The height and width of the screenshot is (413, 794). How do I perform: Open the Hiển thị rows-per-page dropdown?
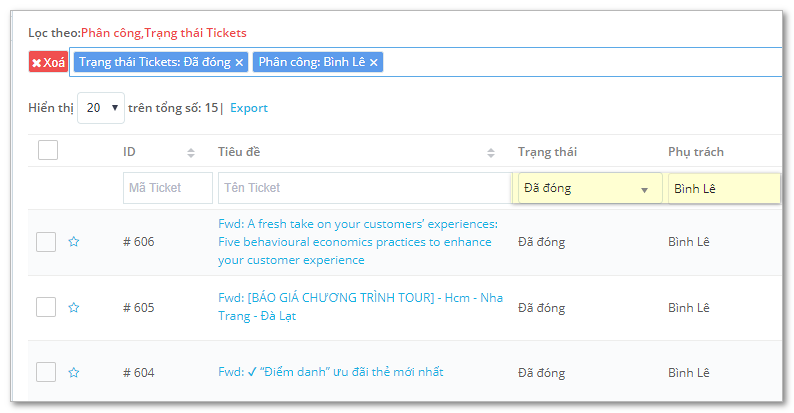click(101, 108)
